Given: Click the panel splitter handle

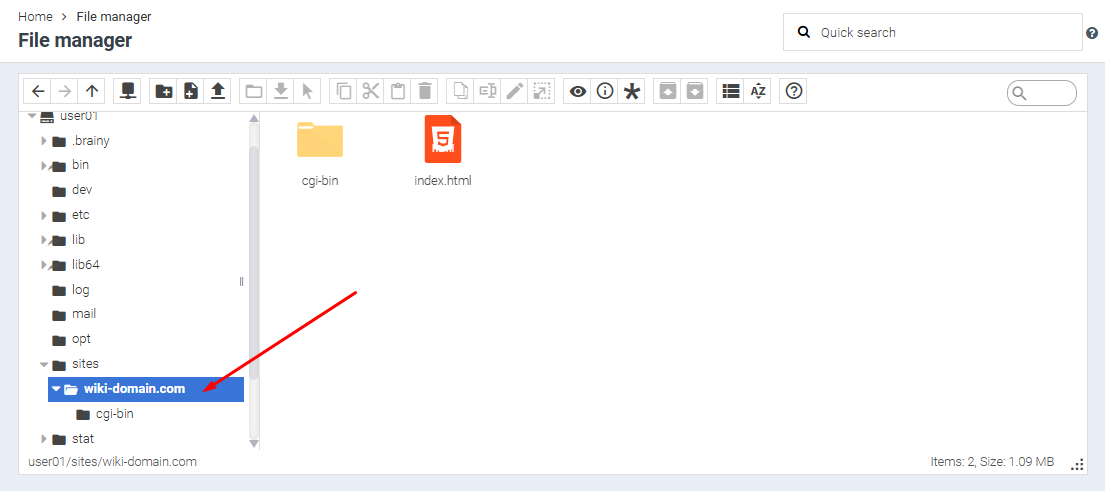Looking at the screenshot, I should click(242, 282).
